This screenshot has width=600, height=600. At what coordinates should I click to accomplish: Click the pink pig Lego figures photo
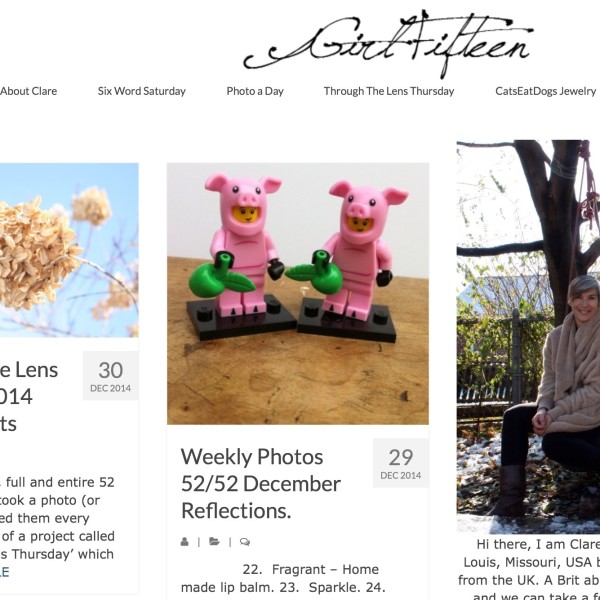[298, 294]
